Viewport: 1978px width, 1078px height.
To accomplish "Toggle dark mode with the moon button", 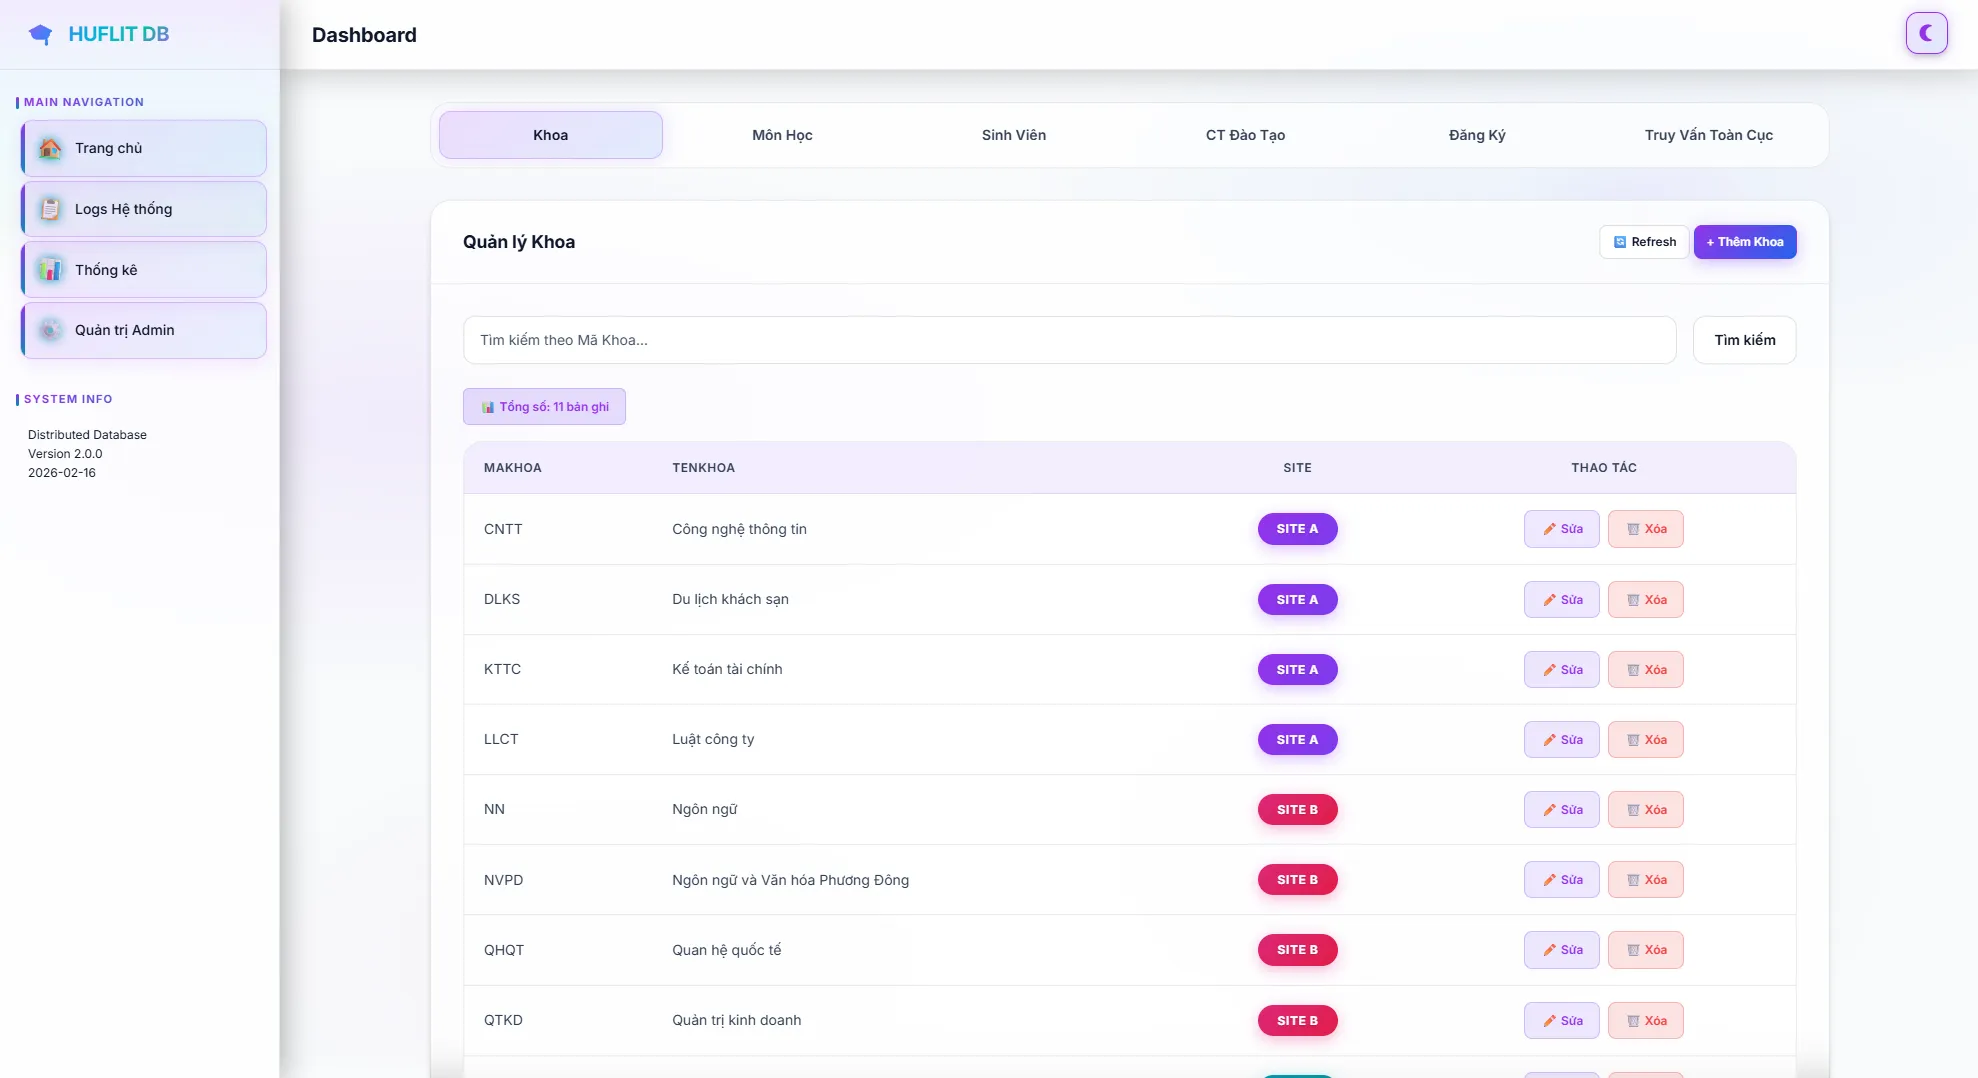I will tap(1927, 32).
